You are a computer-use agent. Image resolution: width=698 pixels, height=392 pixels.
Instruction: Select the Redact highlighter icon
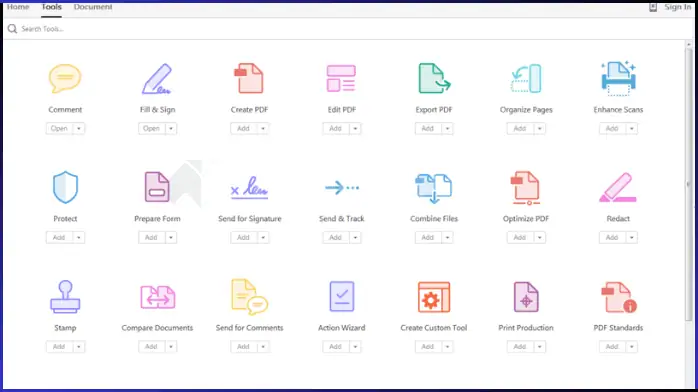(x=618, y=187)
